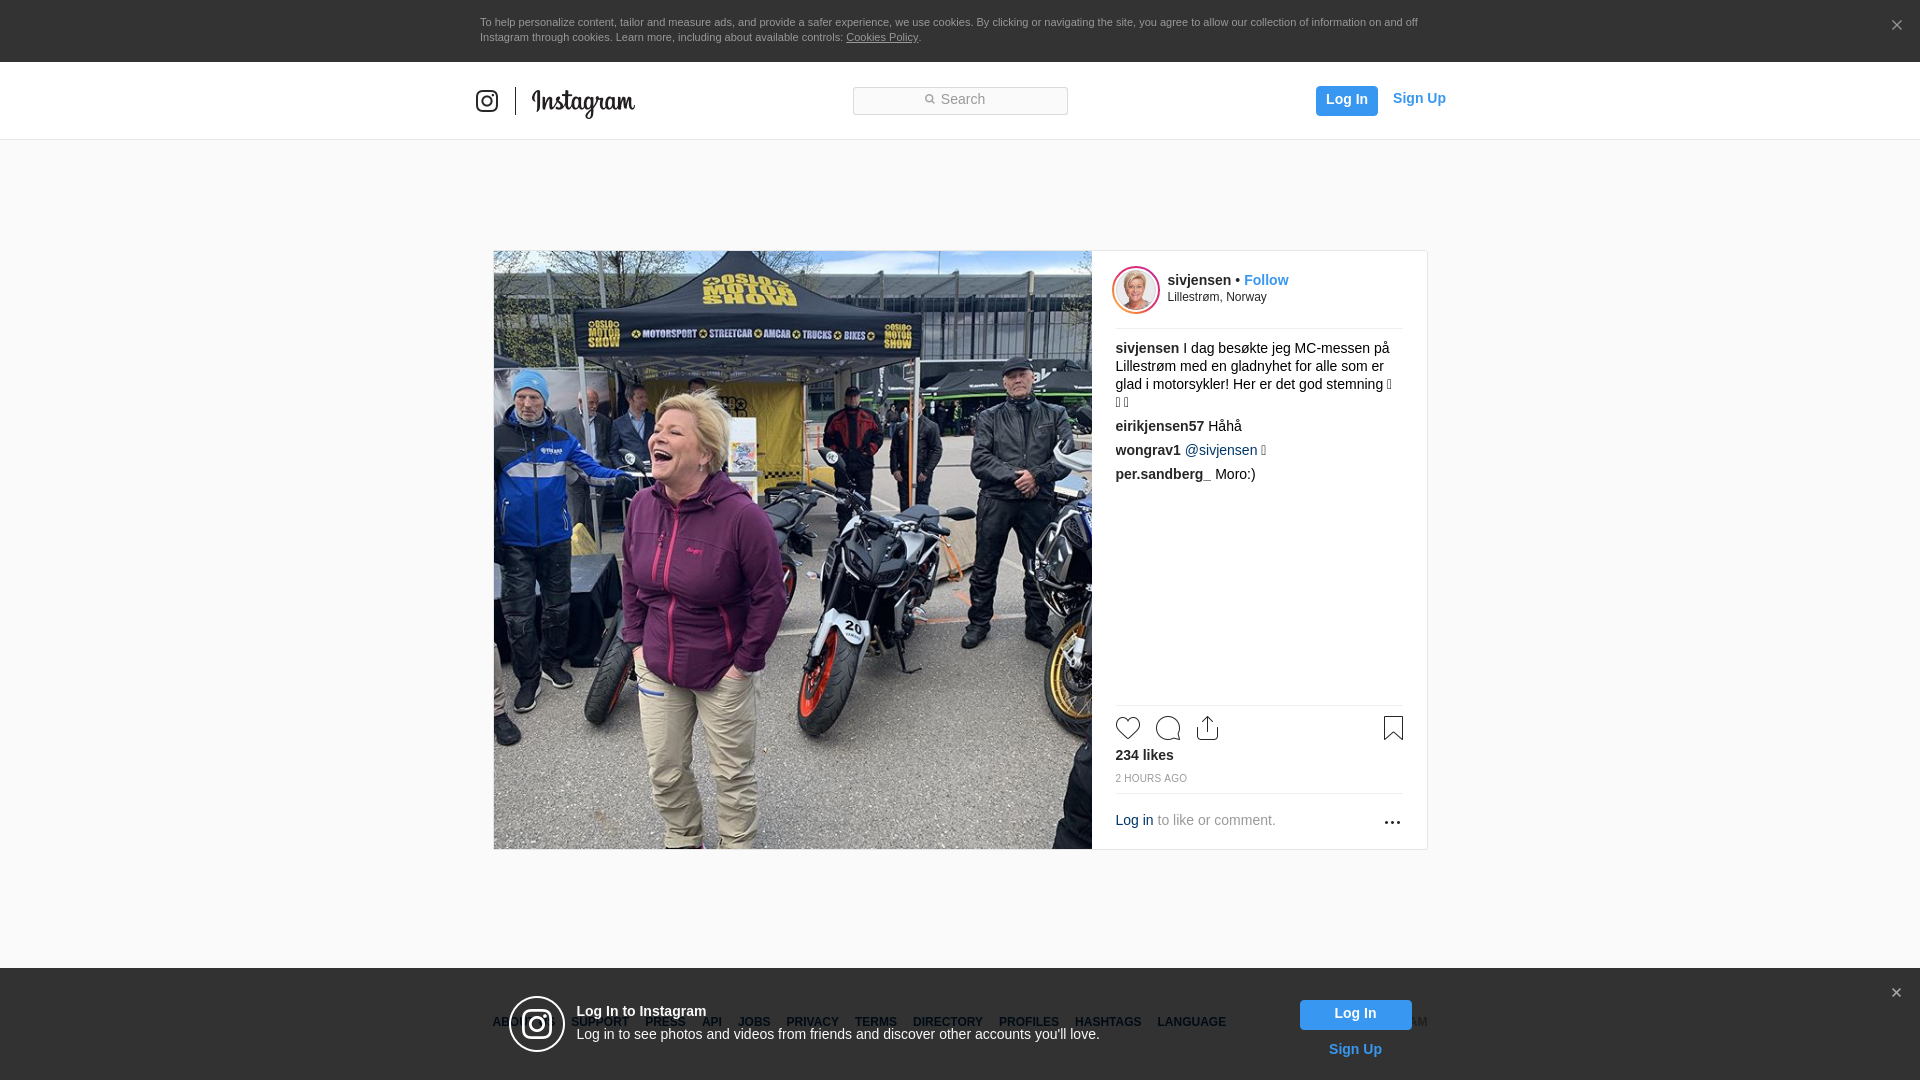Viewport: 1920px width, 1080px height.
Task: Click Log in to like or comment
Action: [1134, 820]
